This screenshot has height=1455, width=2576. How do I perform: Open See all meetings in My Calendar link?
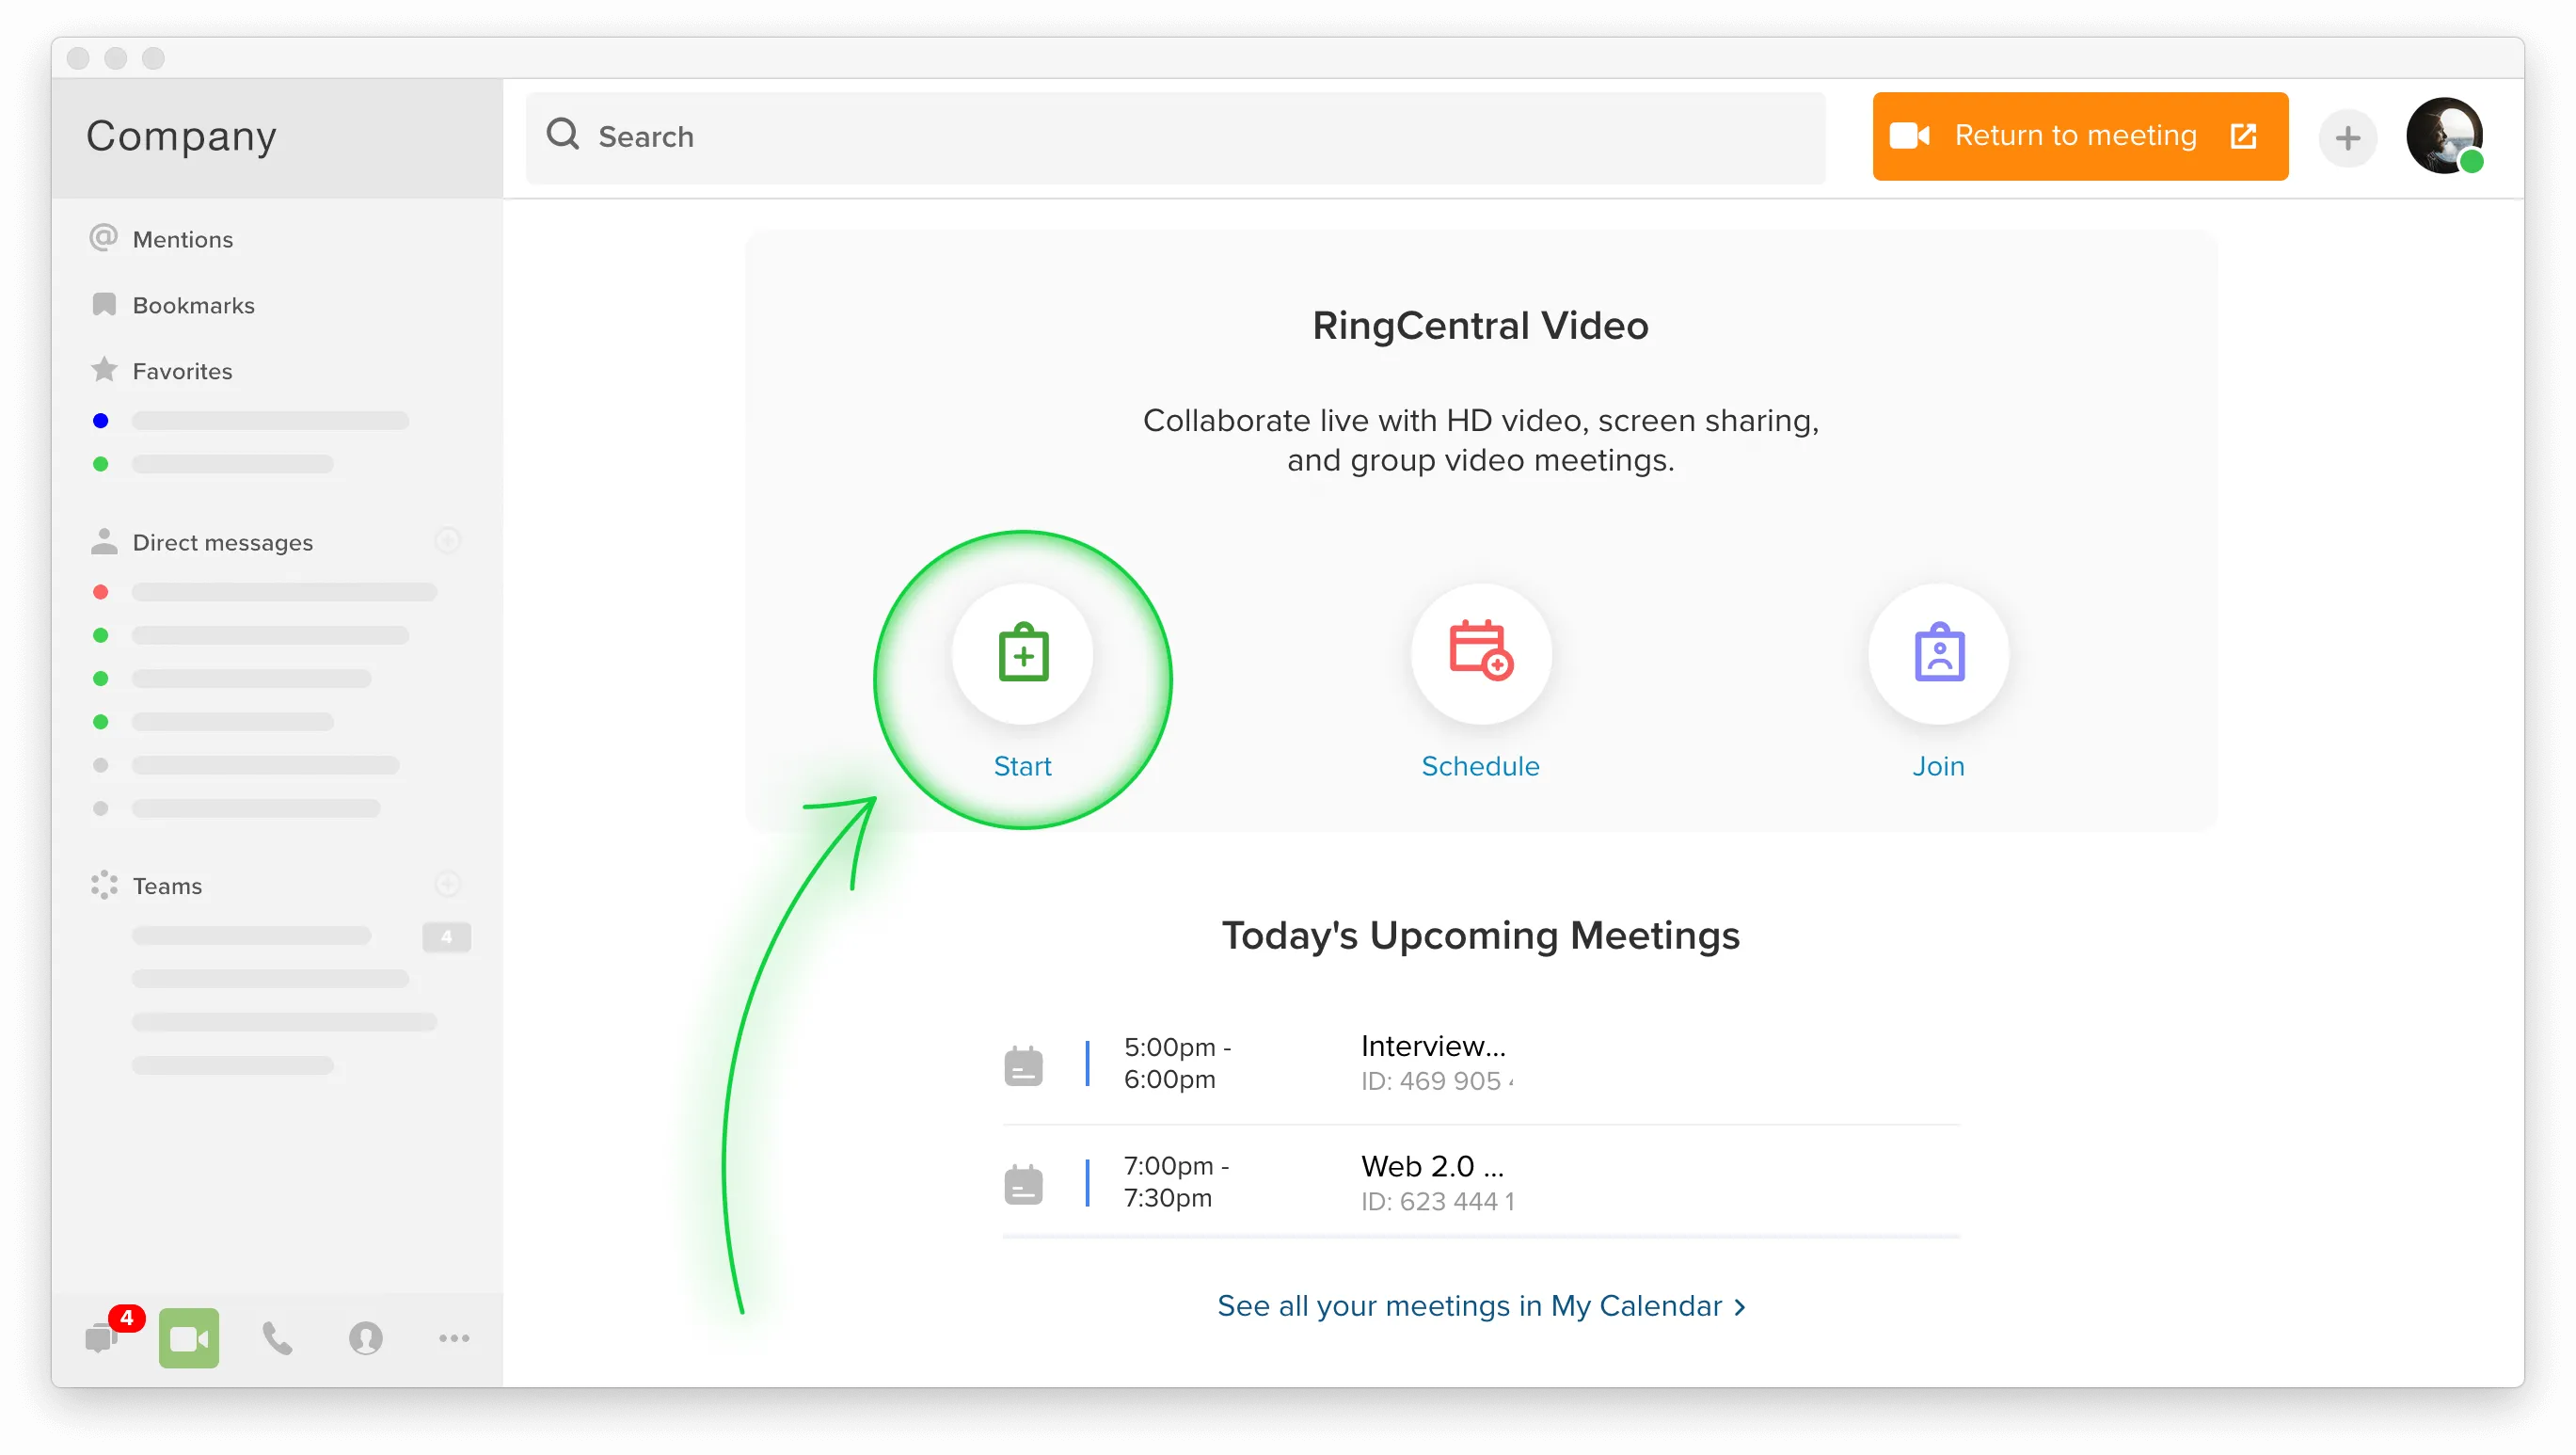point(1480,1306)
